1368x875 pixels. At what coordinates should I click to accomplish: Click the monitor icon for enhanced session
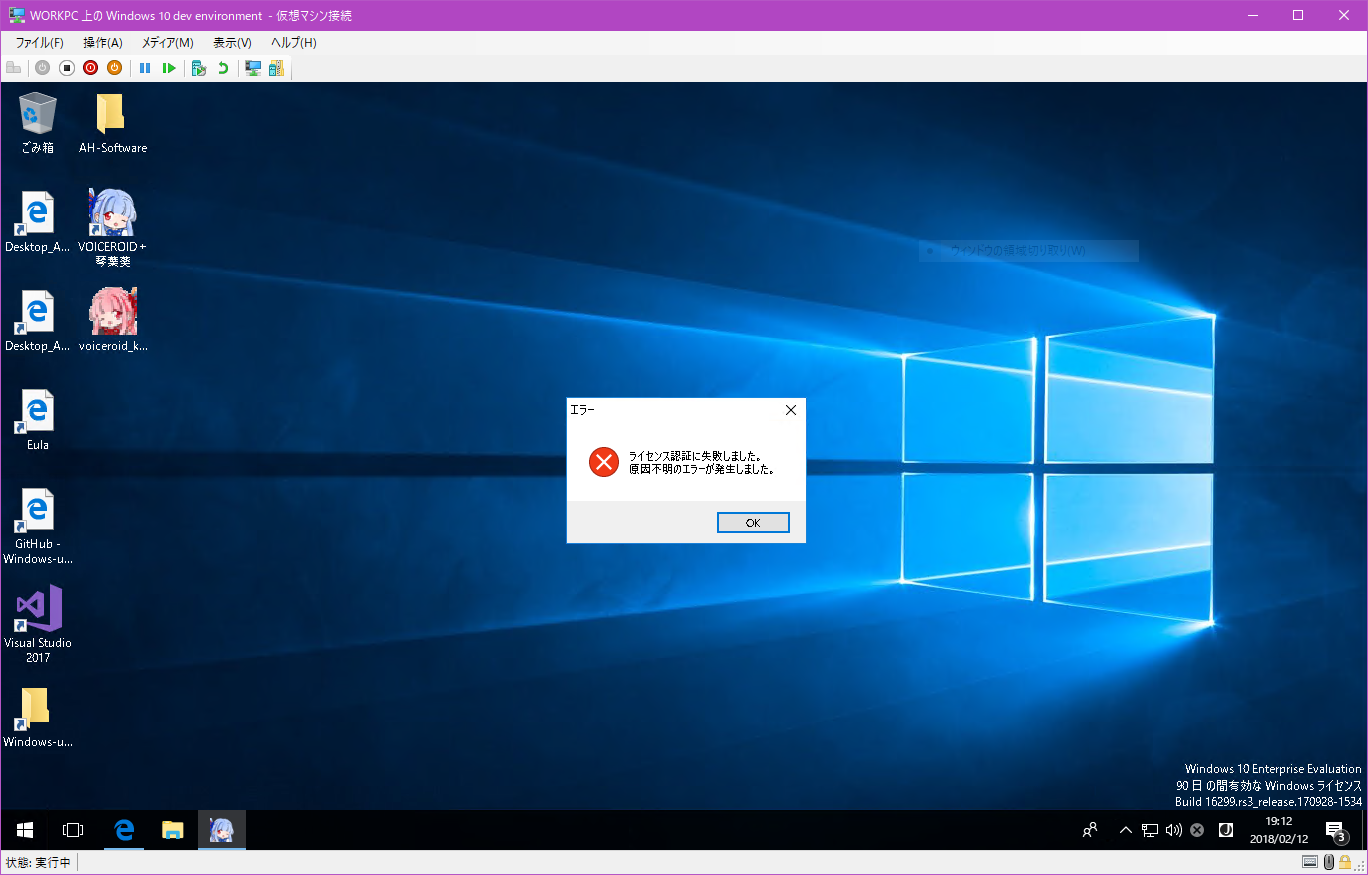tap(253, 68)
